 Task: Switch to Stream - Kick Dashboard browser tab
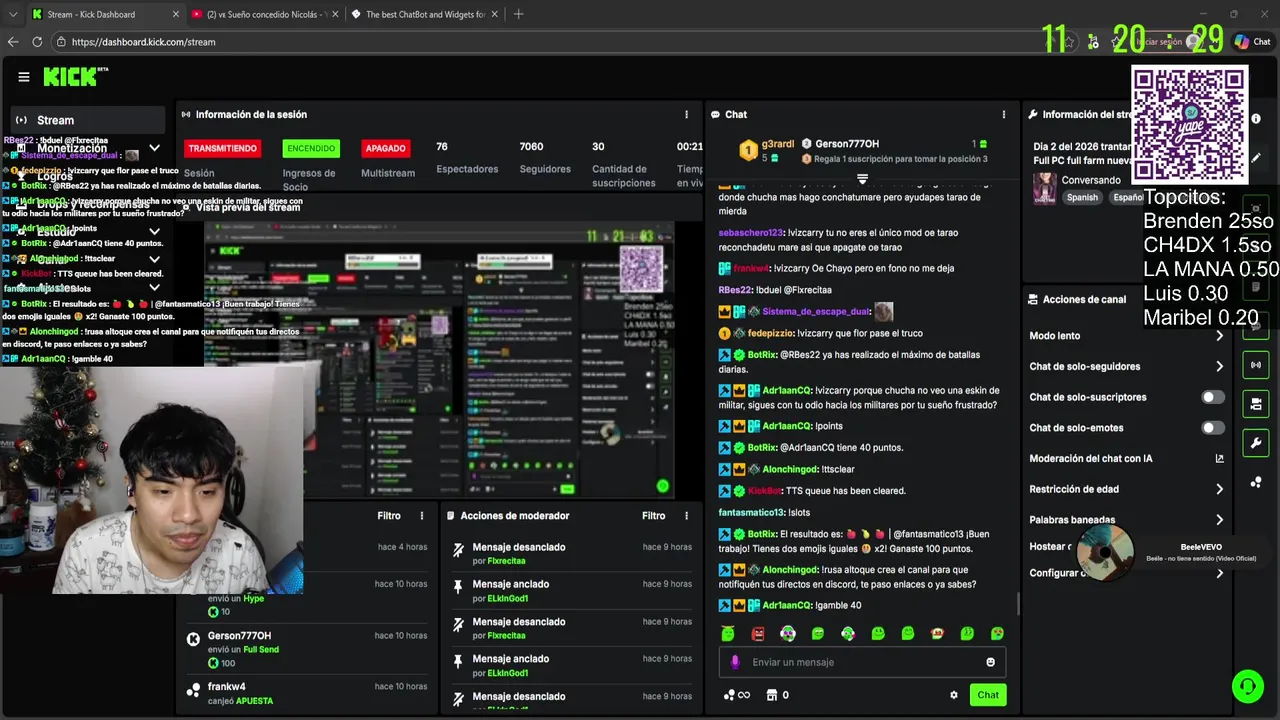tap(105, 14)
